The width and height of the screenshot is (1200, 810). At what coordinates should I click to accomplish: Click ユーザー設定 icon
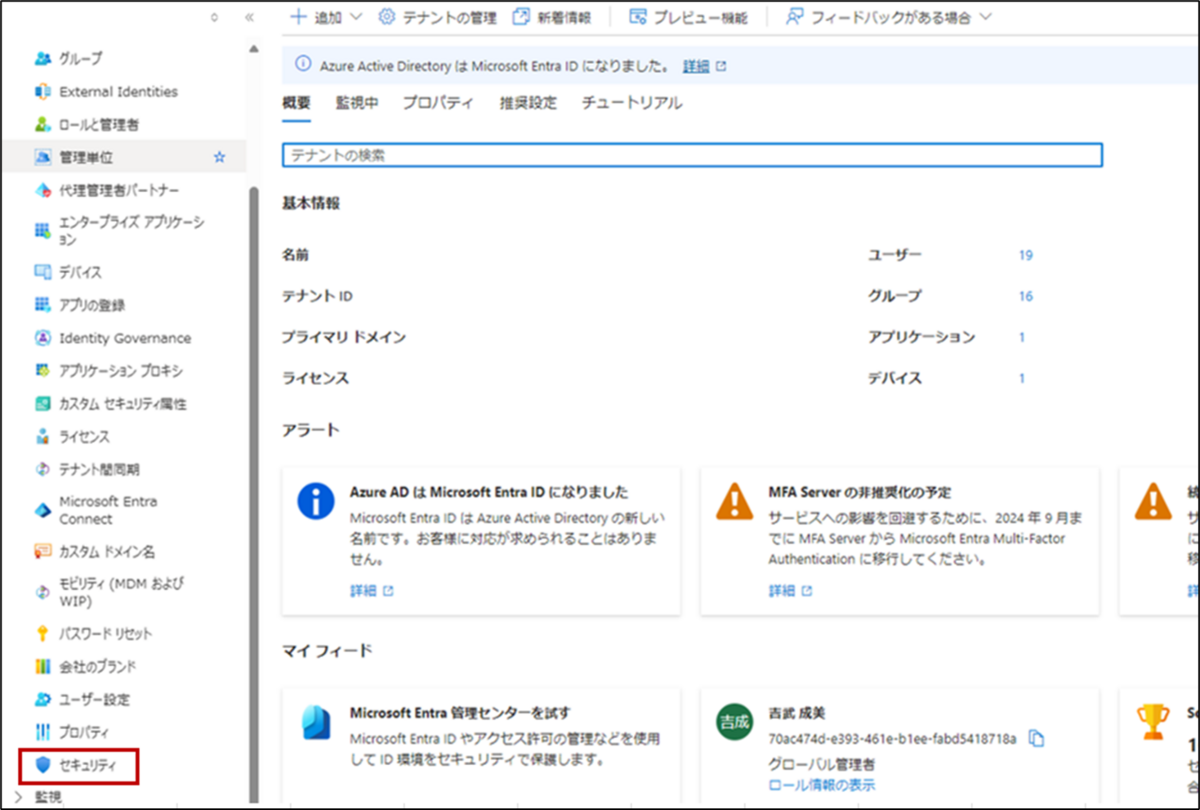tap(42, 699)
